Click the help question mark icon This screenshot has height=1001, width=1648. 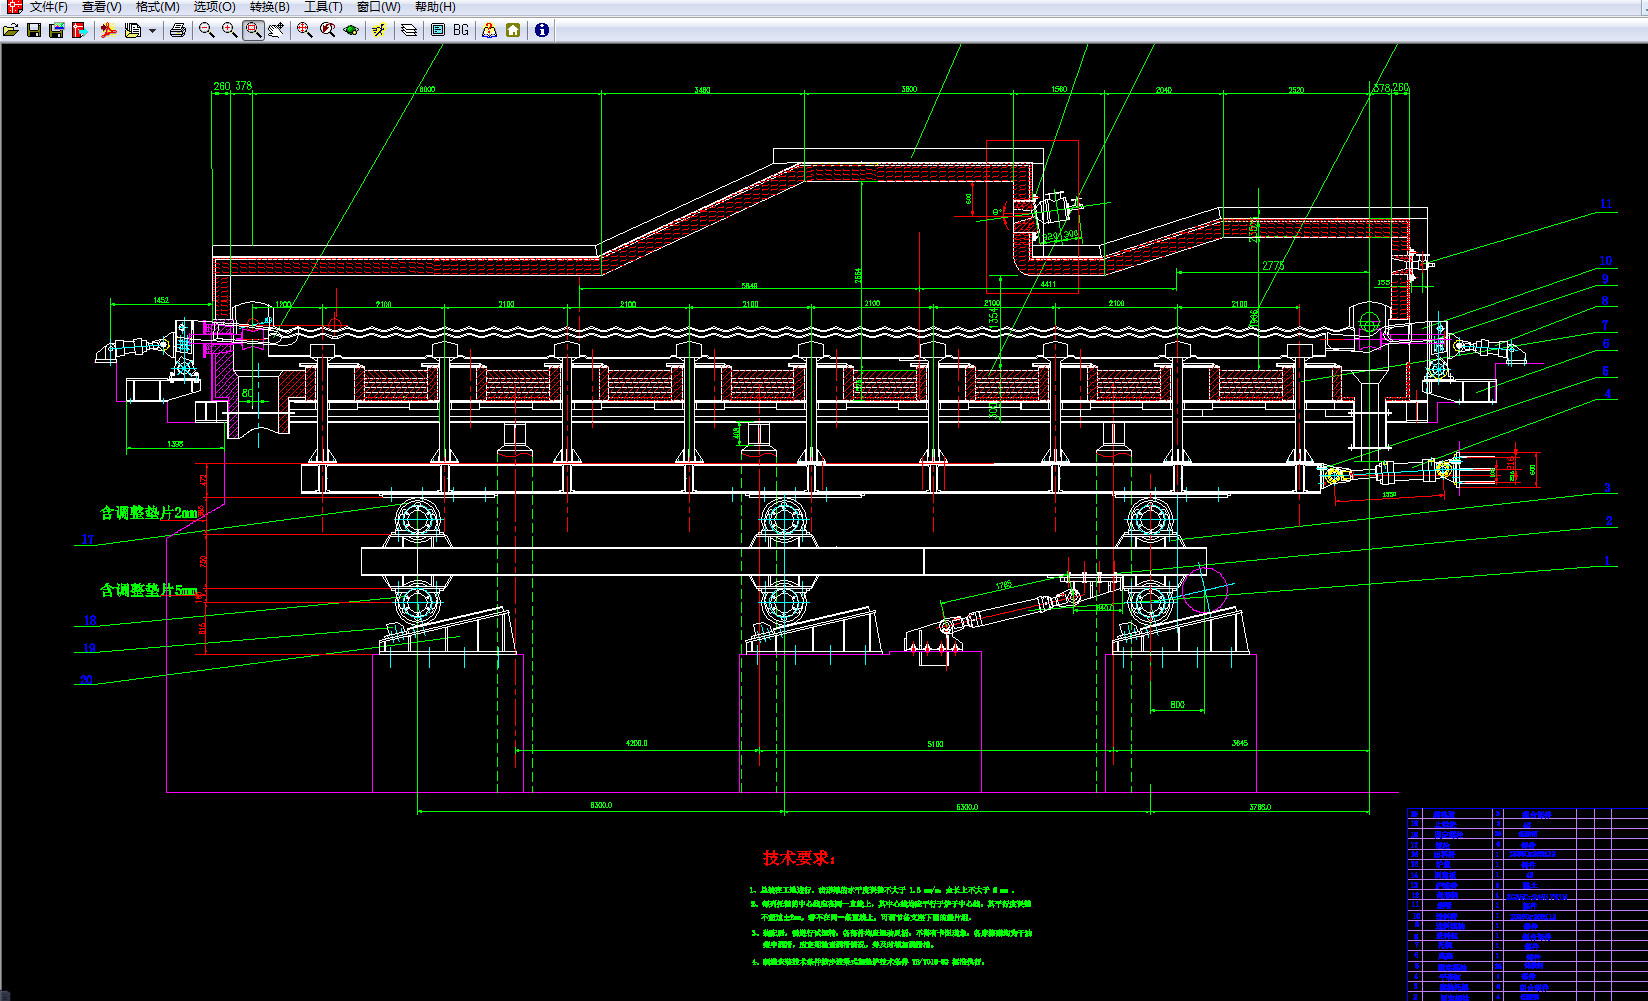489,30
